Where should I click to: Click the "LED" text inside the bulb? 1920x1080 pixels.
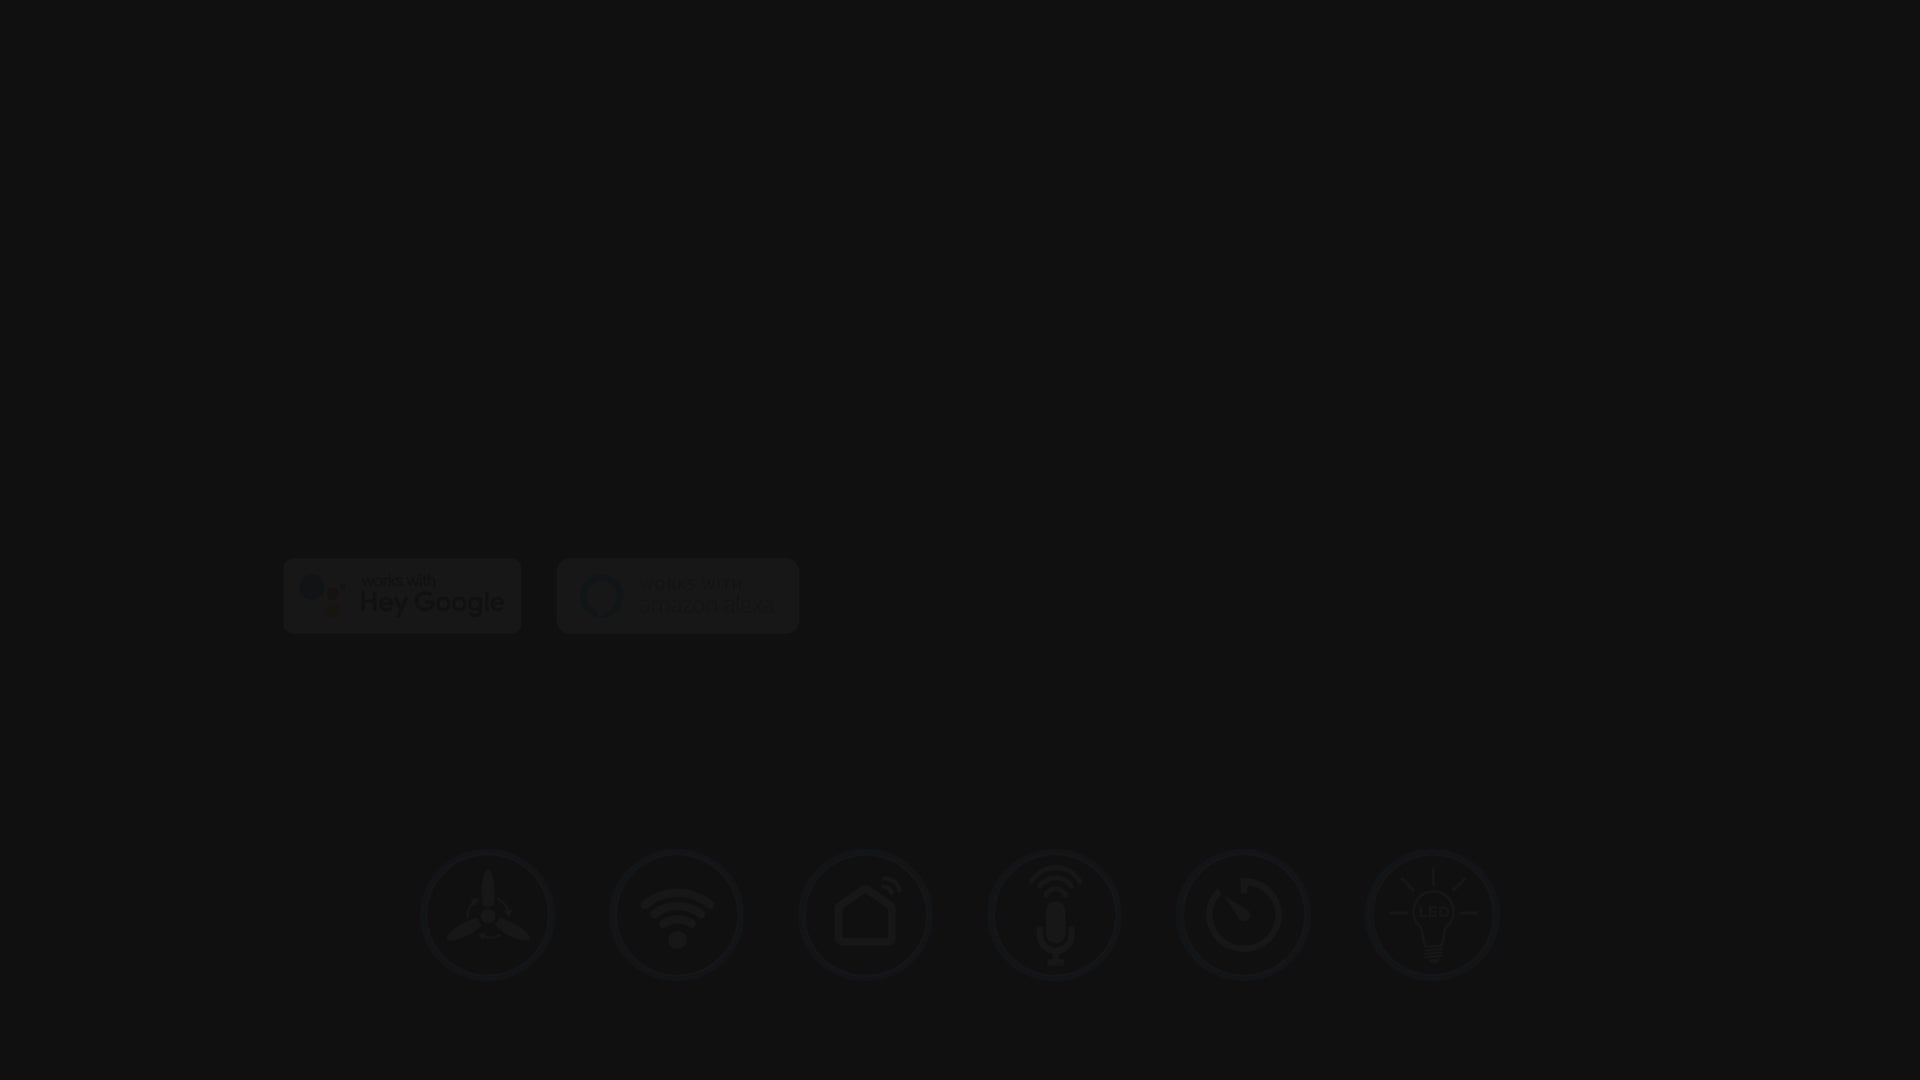click(x=1433, y=912)
